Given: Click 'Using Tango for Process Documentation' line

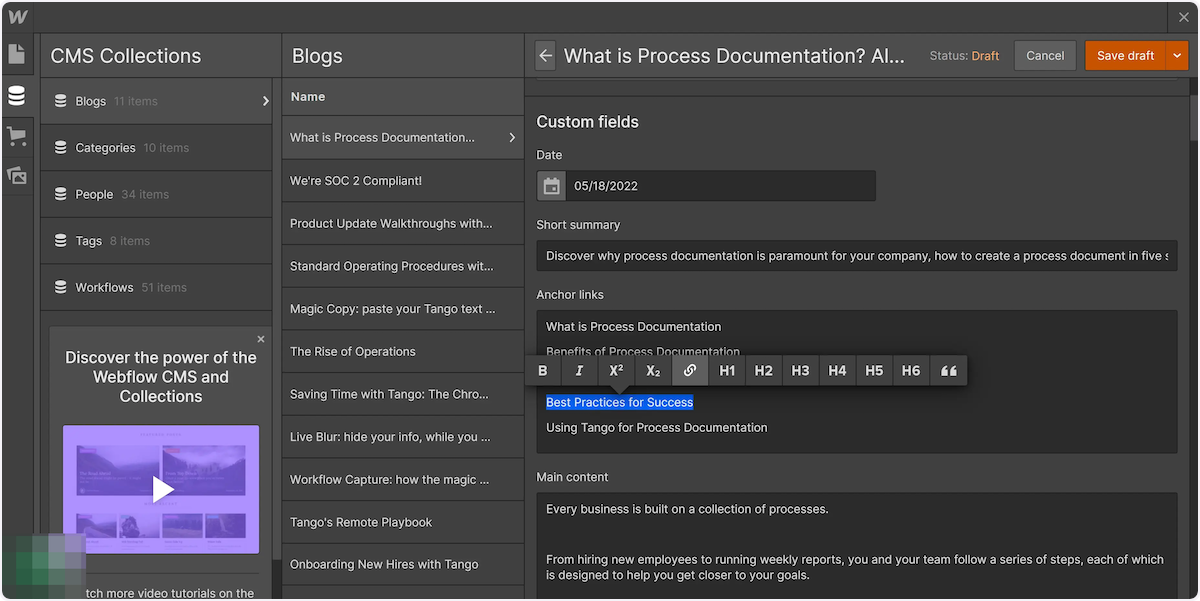Looking at the screenshot, I should [657, 428].
